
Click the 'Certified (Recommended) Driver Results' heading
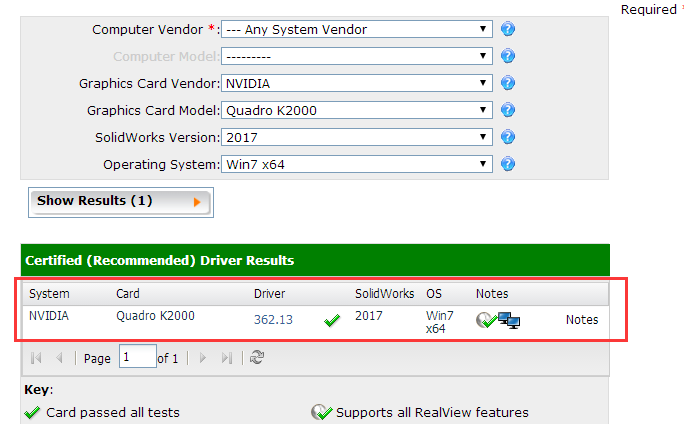tap(160, 260)
